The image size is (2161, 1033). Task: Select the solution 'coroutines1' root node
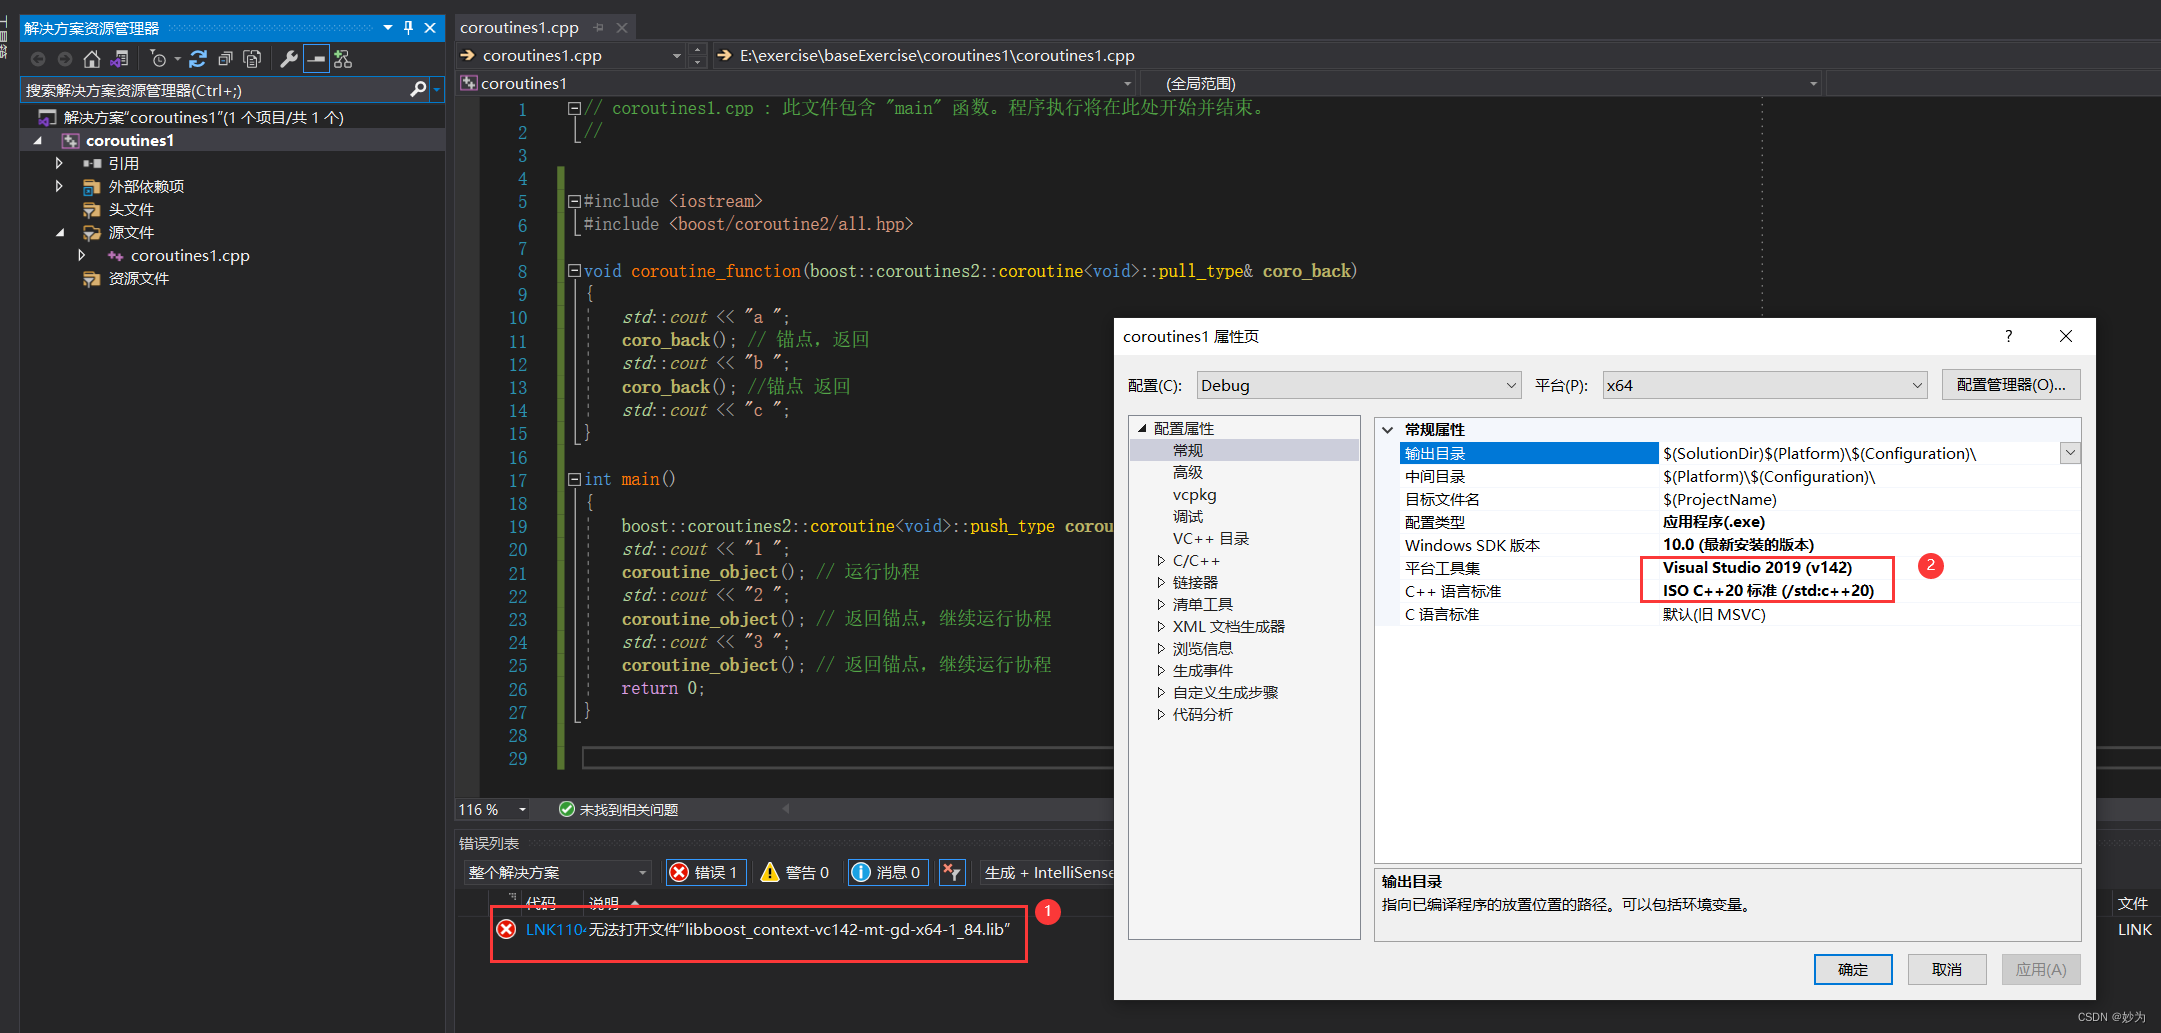coord(204,117)
